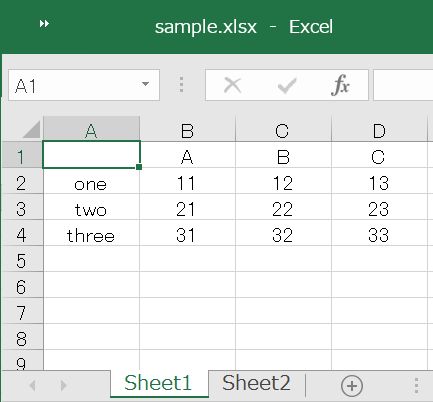Click the sheet tab bar splitter dots

416,386
